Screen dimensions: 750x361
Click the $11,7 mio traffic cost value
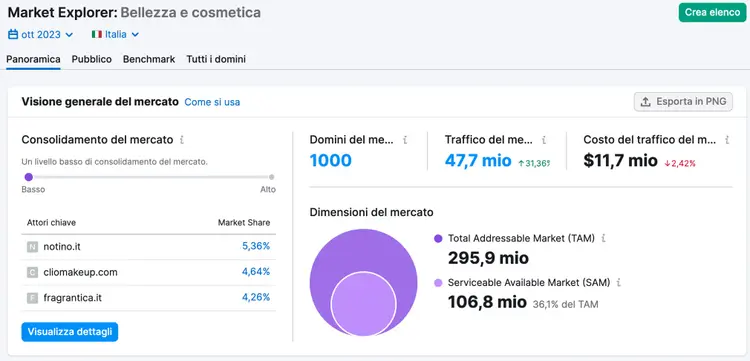pos(620,161)
